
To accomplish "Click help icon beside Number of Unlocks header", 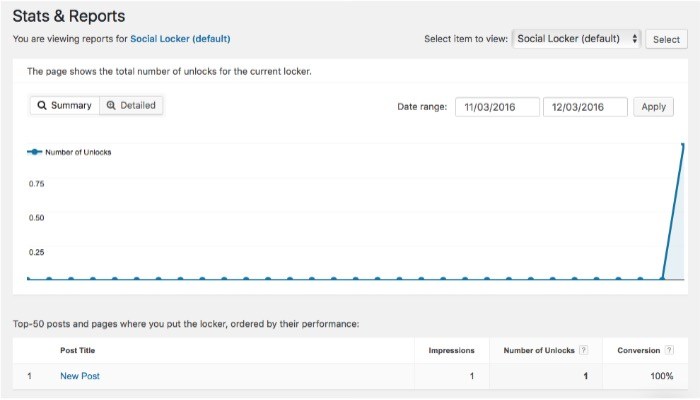I will tap(583, 350).
